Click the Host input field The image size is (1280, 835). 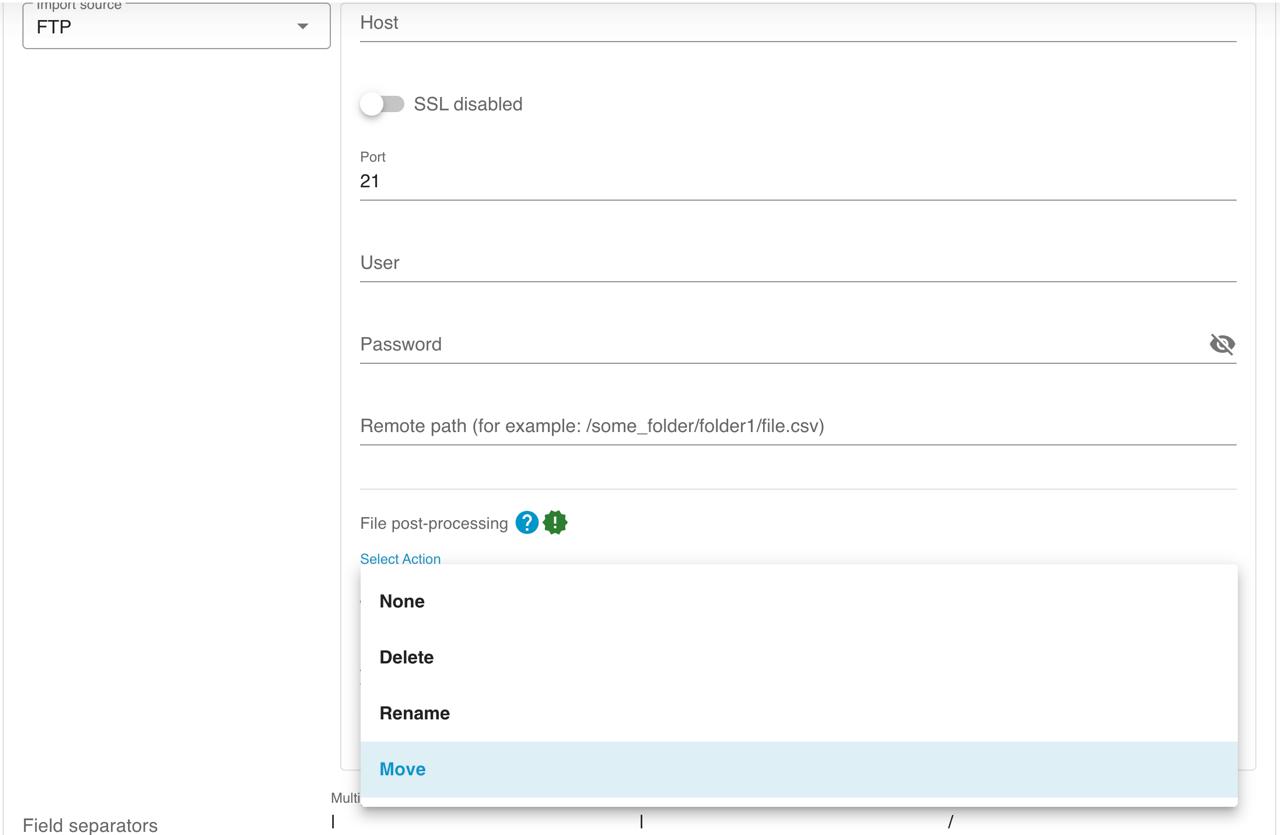[700, 25]
